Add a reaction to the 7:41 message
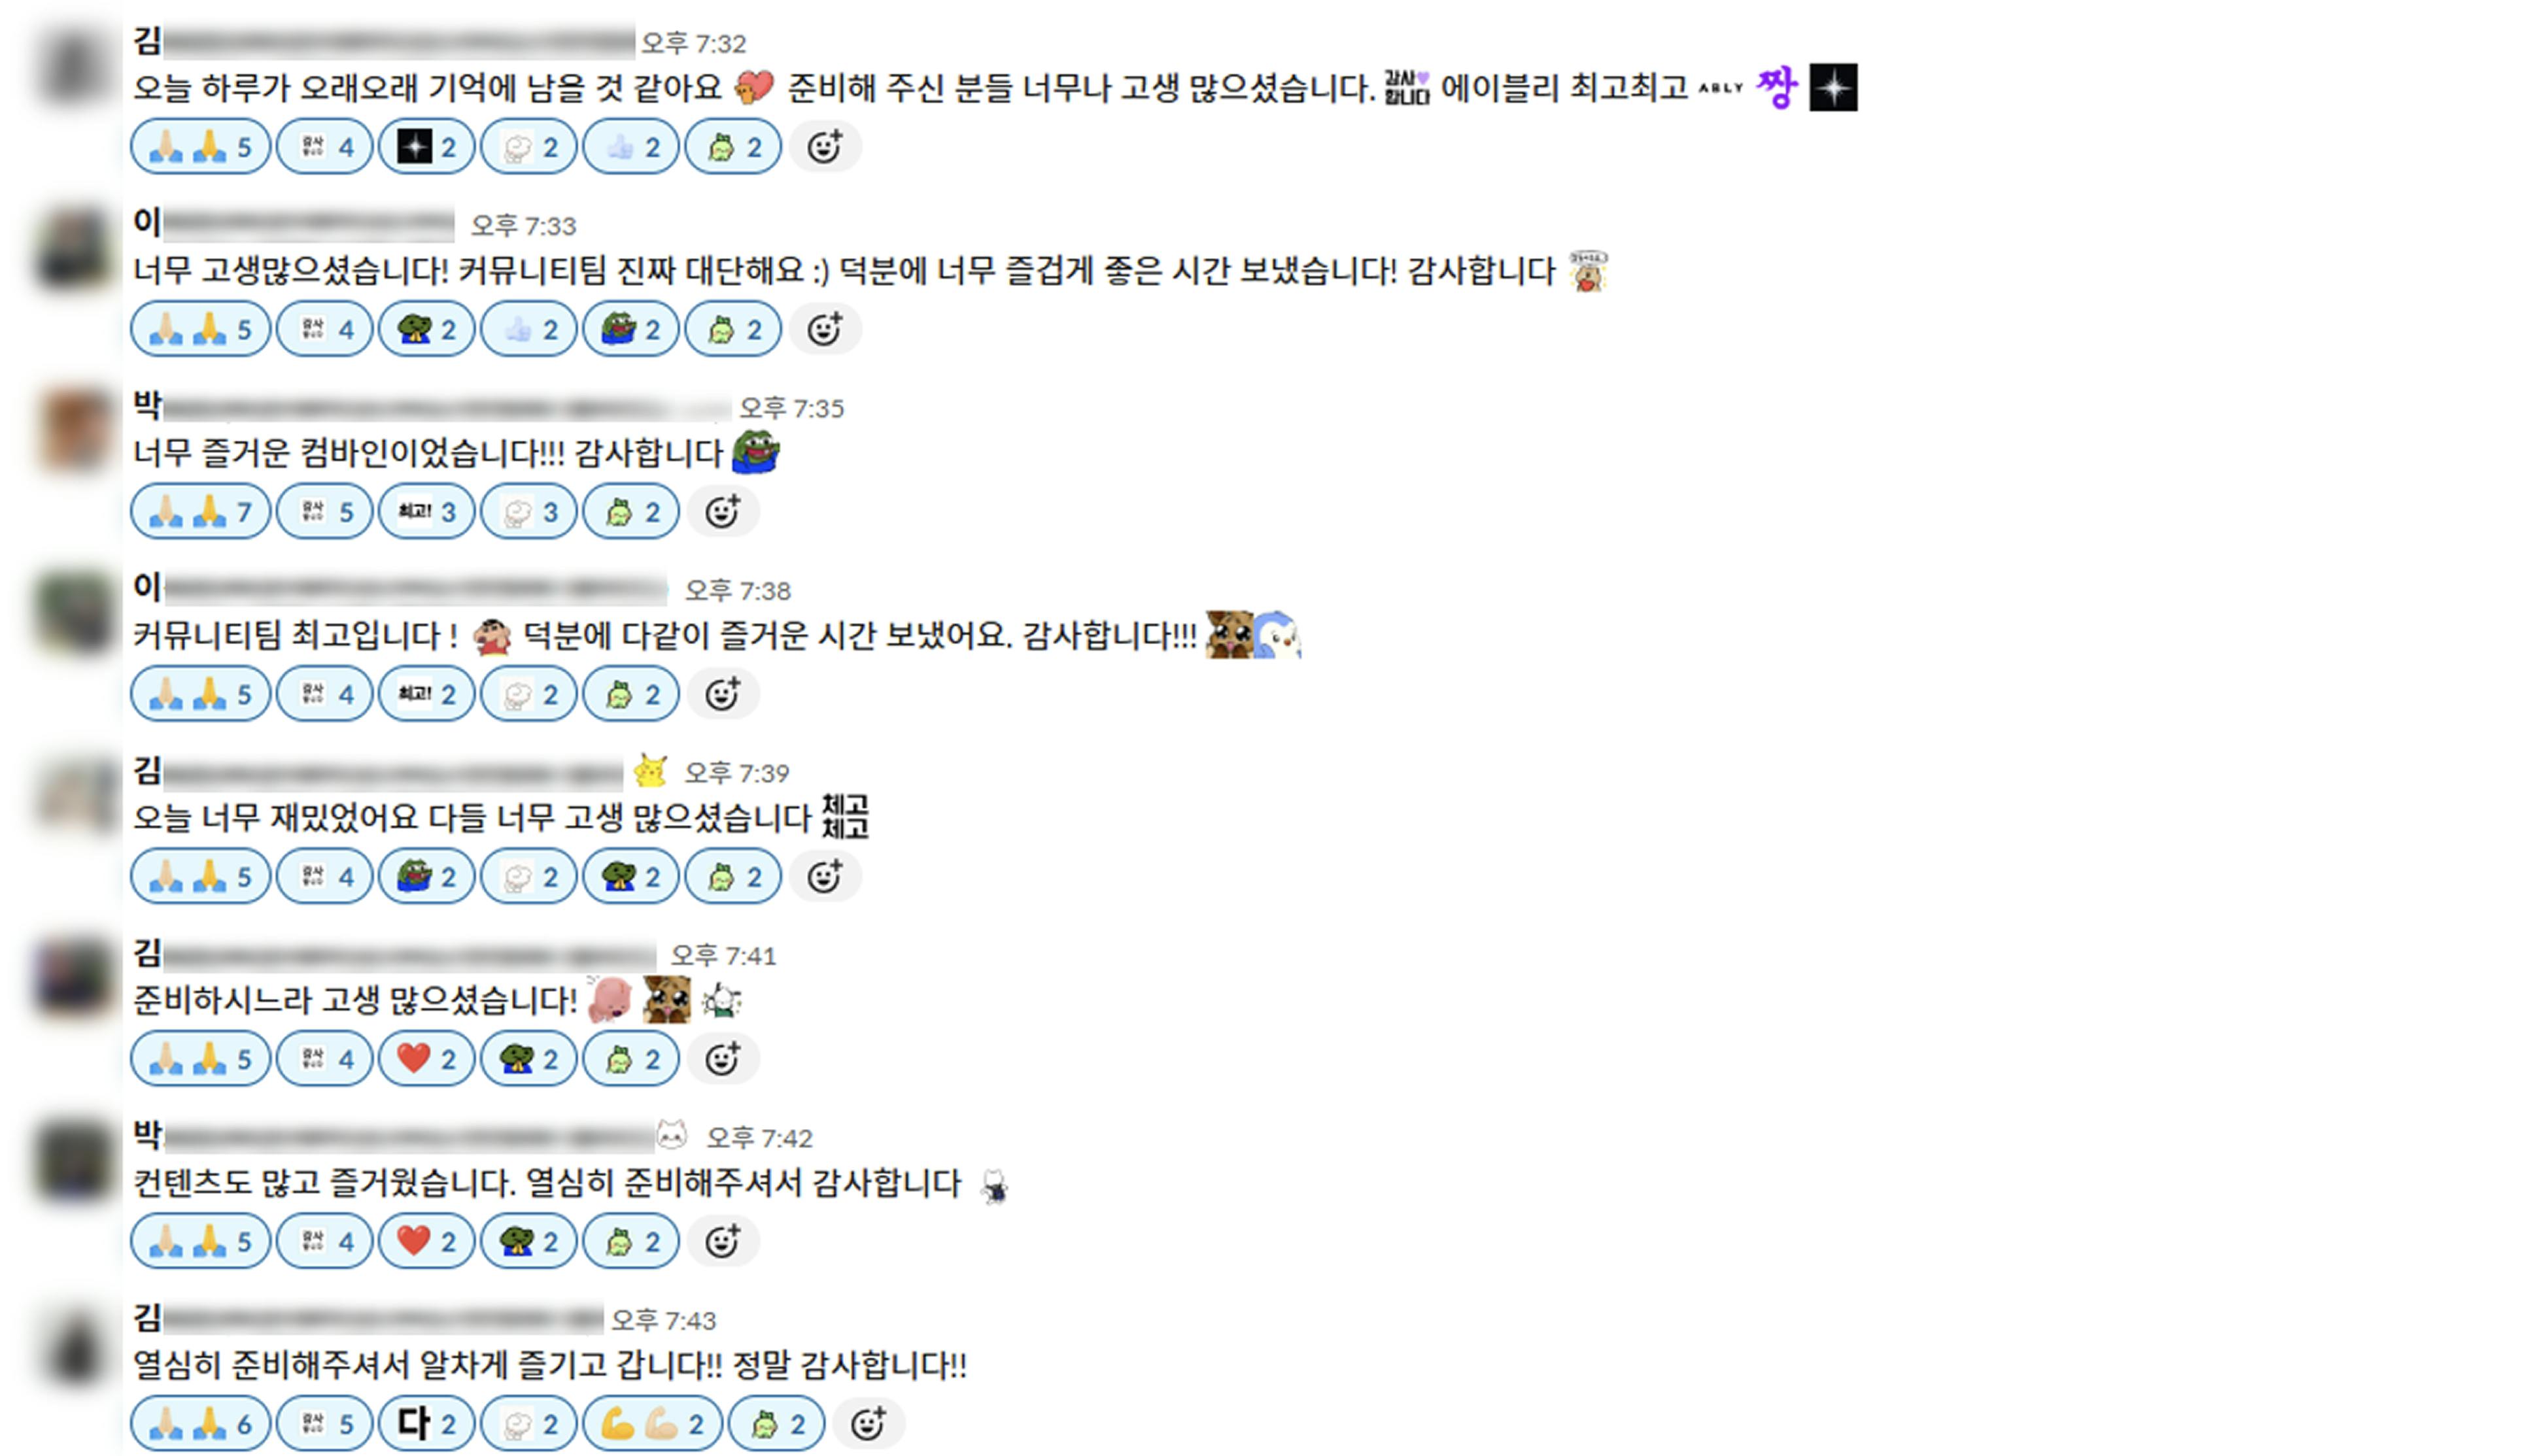2529x1456 pixels. point(722,1059)
